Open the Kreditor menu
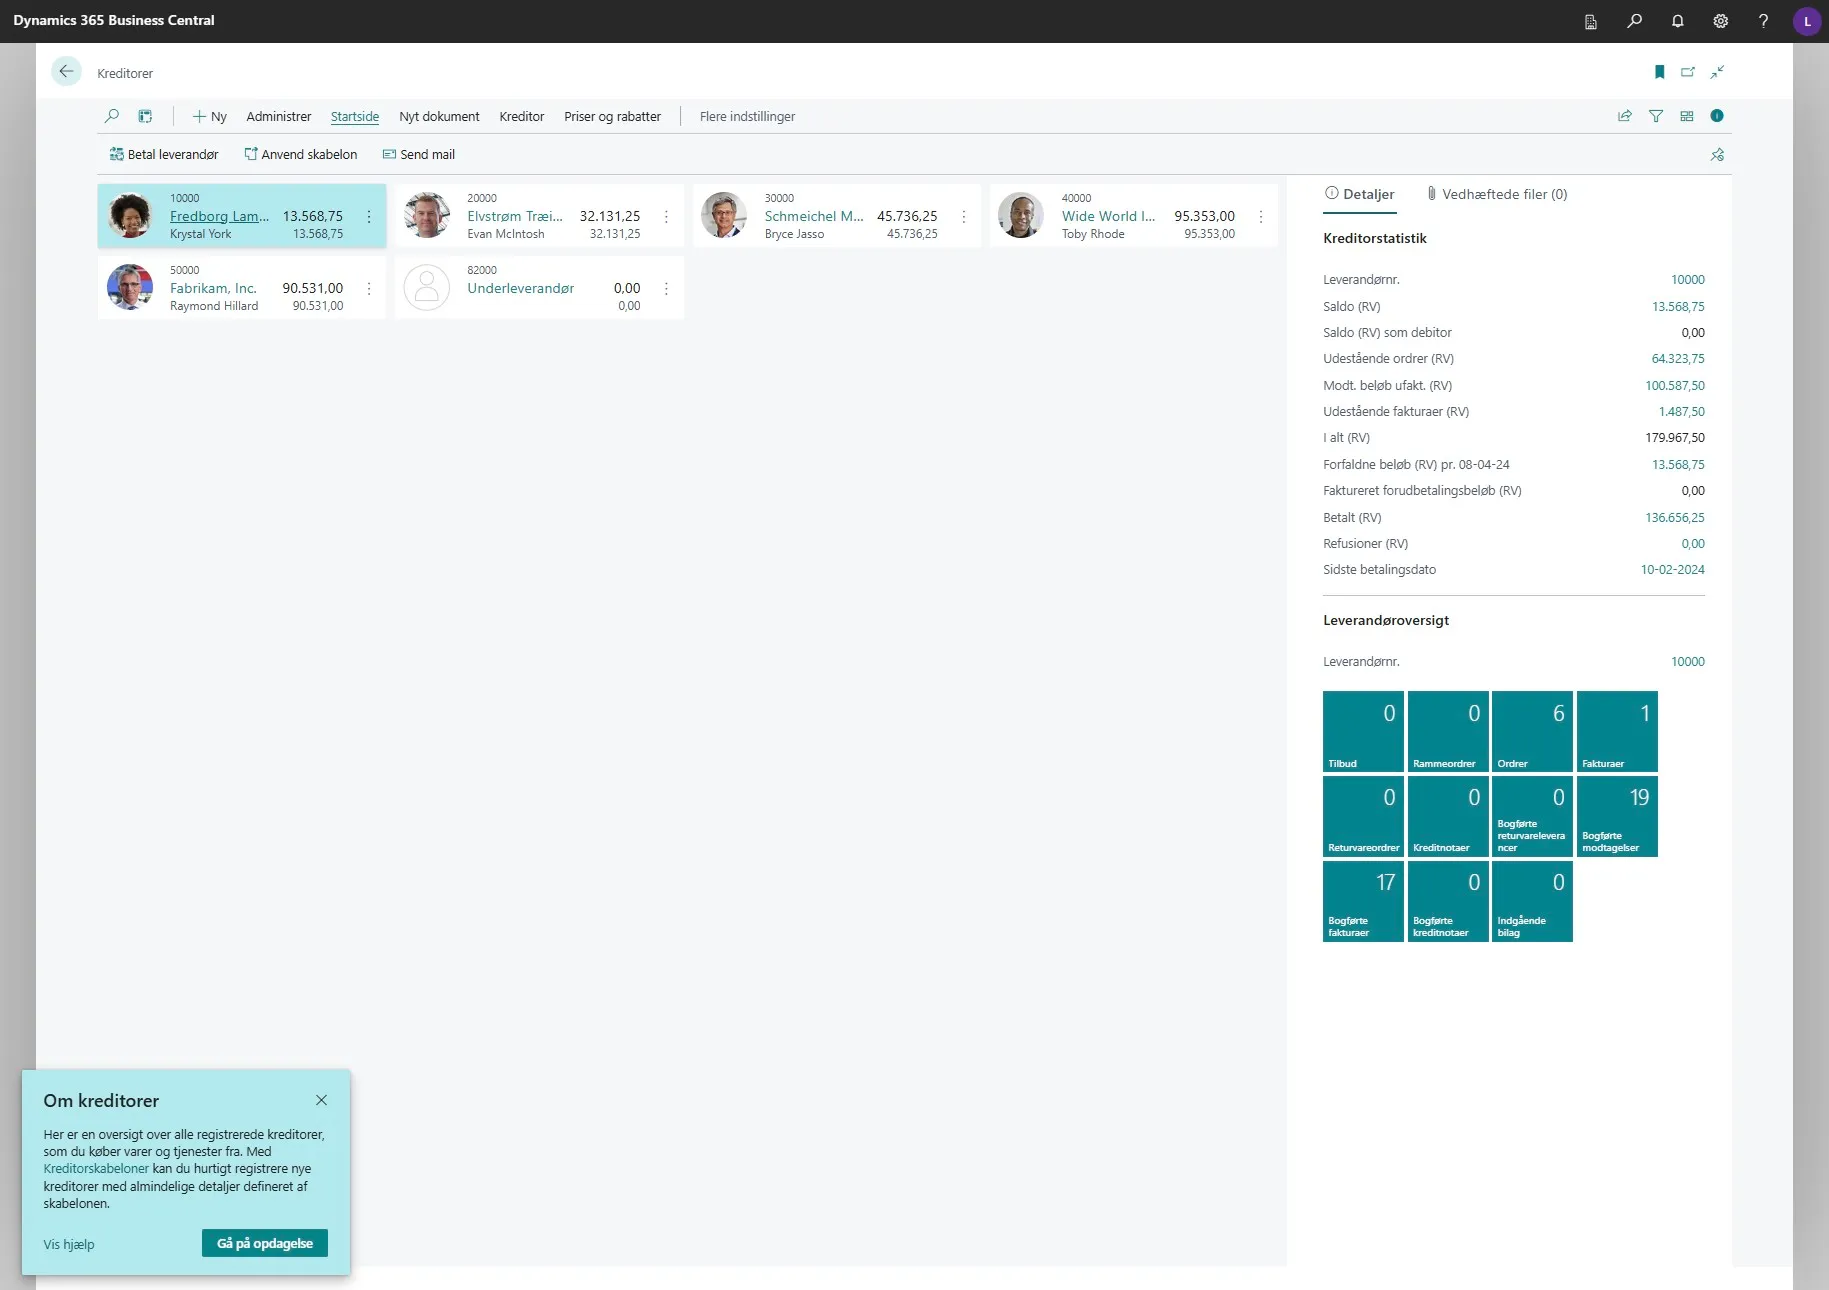This screenshot has width=1829, height=1290. point(522,117)
